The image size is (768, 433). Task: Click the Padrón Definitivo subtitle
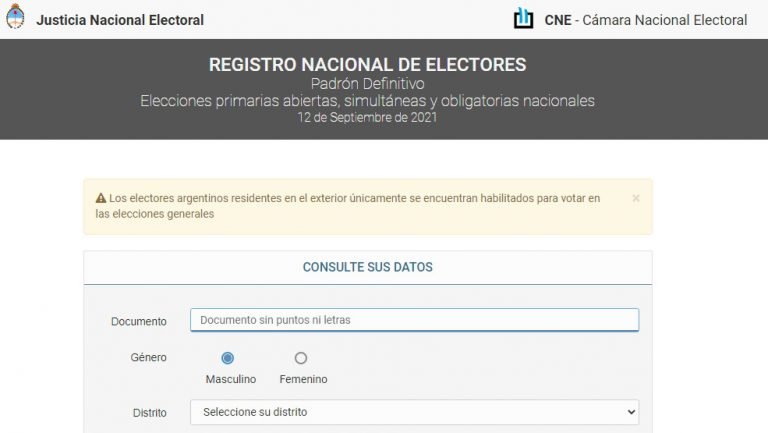[367, 84]
